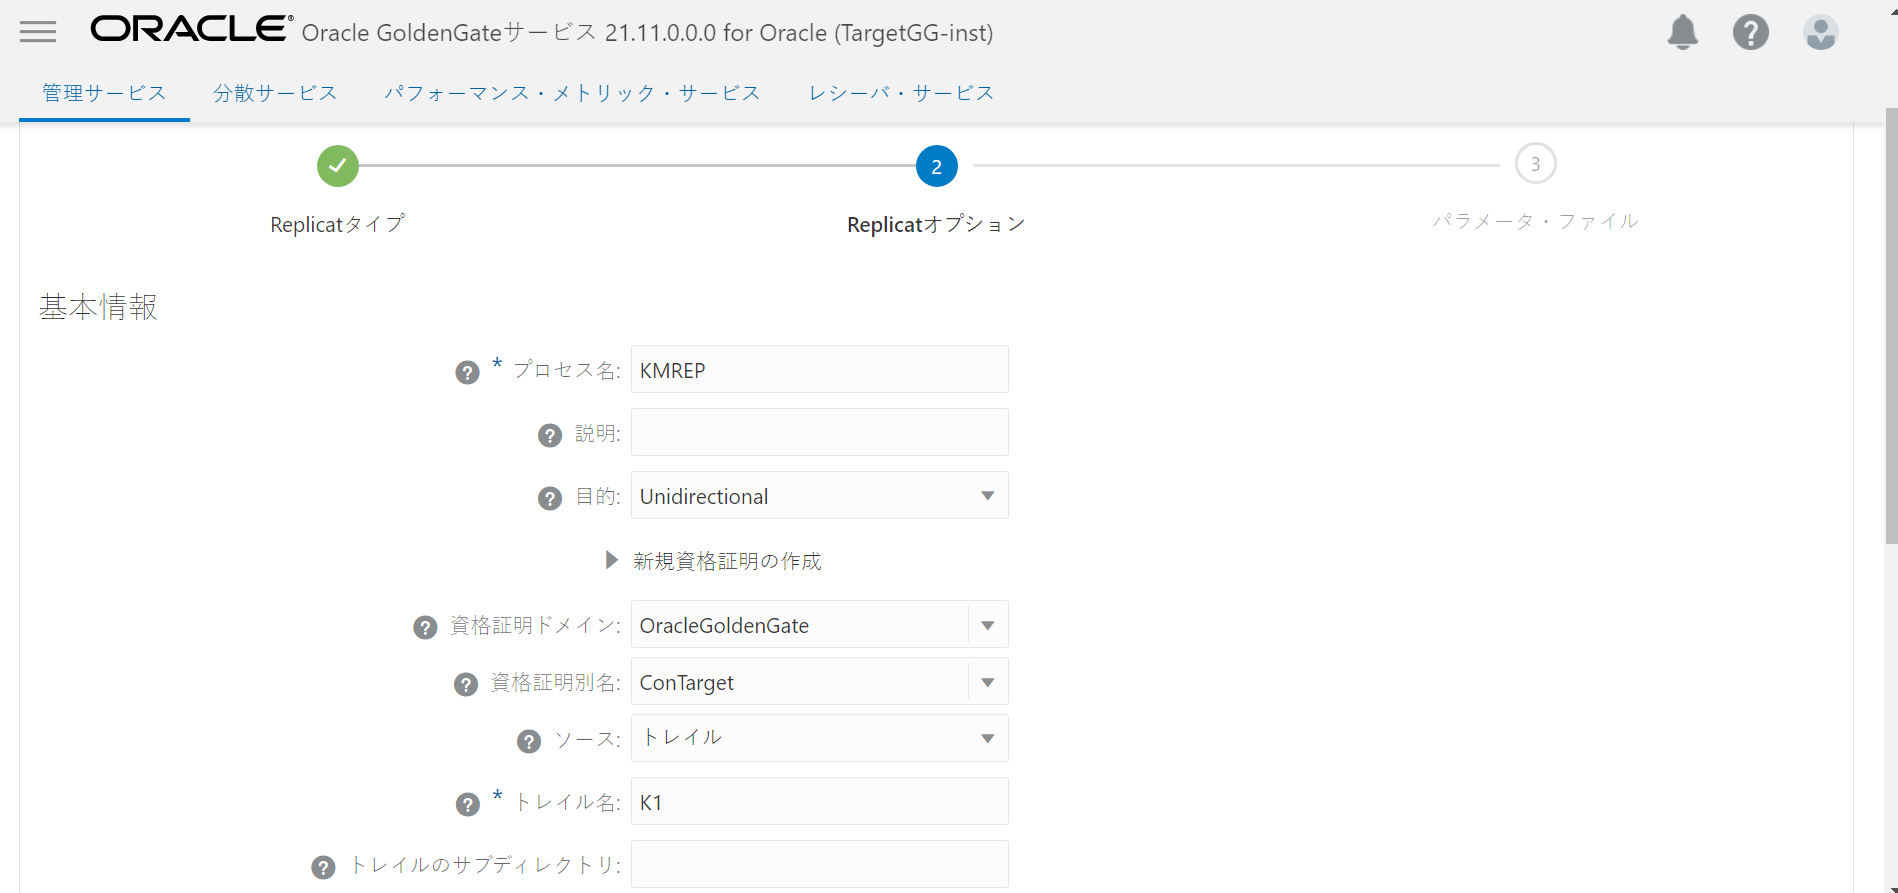Open the notifications bell

point(1683,32)
